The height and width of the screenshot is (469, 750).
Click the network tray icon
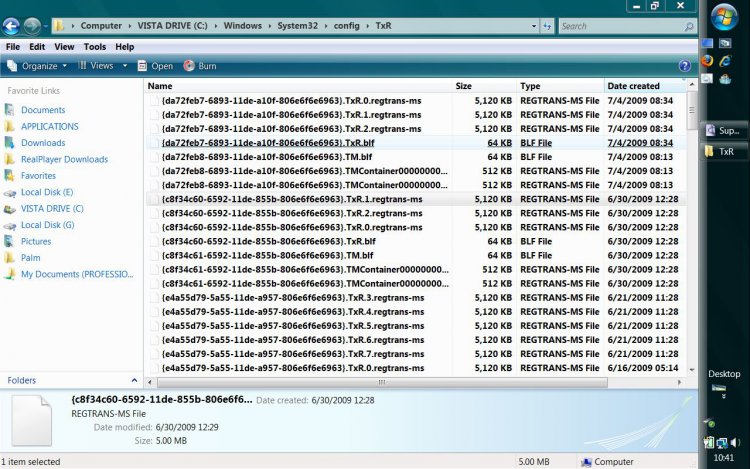(x=722, y=443)
